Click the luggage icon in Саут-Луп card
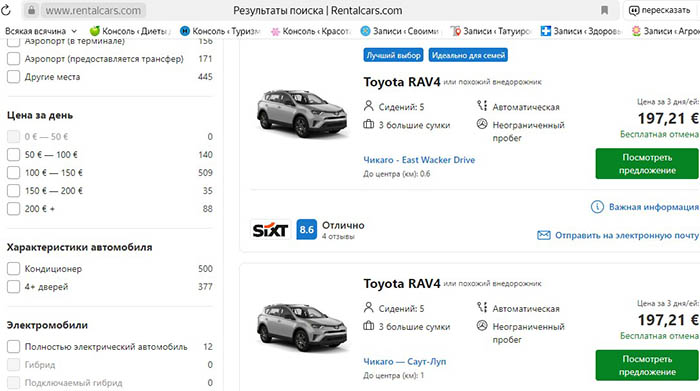The height and width of the screenshot is (391, 700). coord(368,326)
